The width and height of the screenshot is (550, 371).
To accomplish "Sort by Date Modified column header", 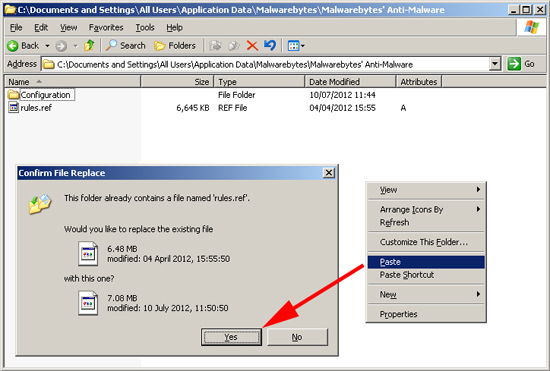I will [350, 82].
